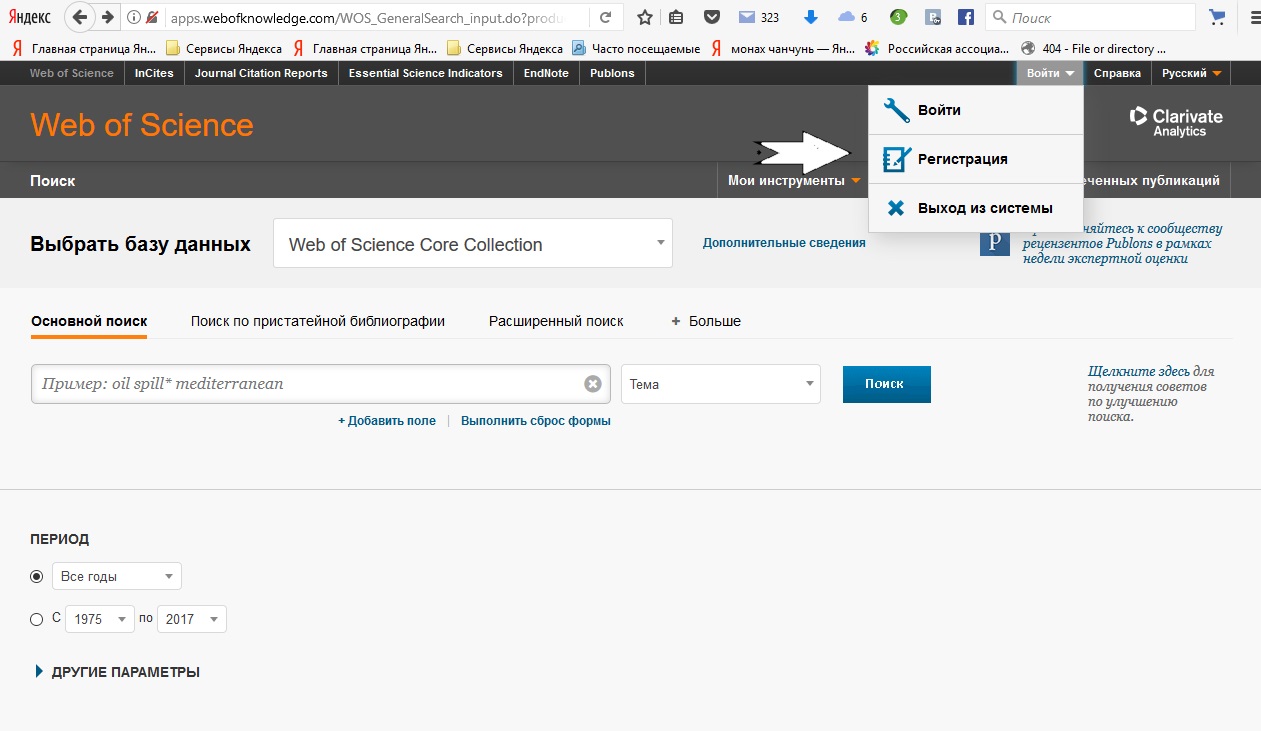This screenshot has height=731, width=1261.
Task: Expand ДРУГИЕ ПАРАМЕТРЫ section
Action: (x=117, y=672)
